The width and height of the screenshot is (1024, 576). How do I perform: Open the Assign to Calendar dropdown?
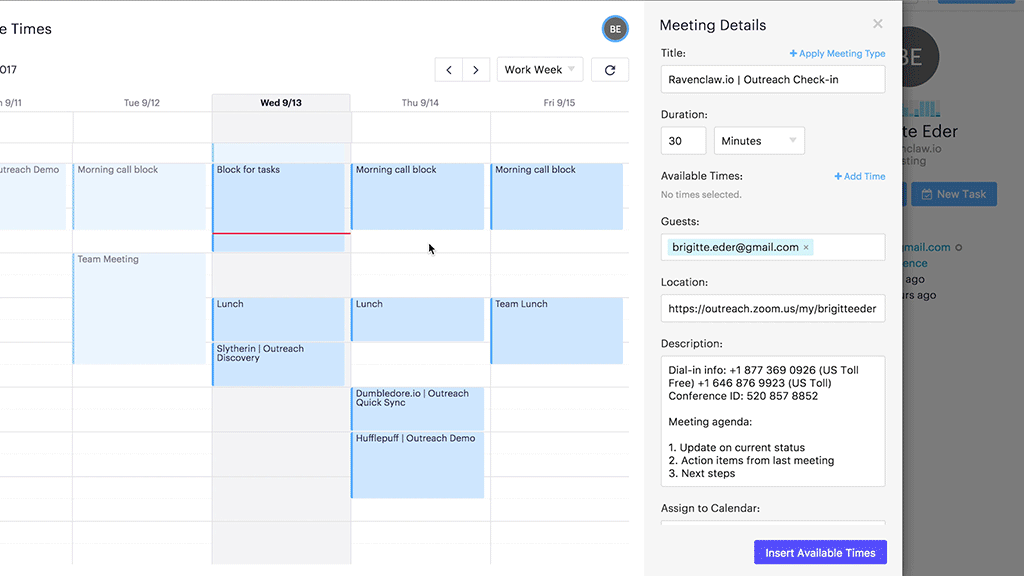[x=772, y=525]
